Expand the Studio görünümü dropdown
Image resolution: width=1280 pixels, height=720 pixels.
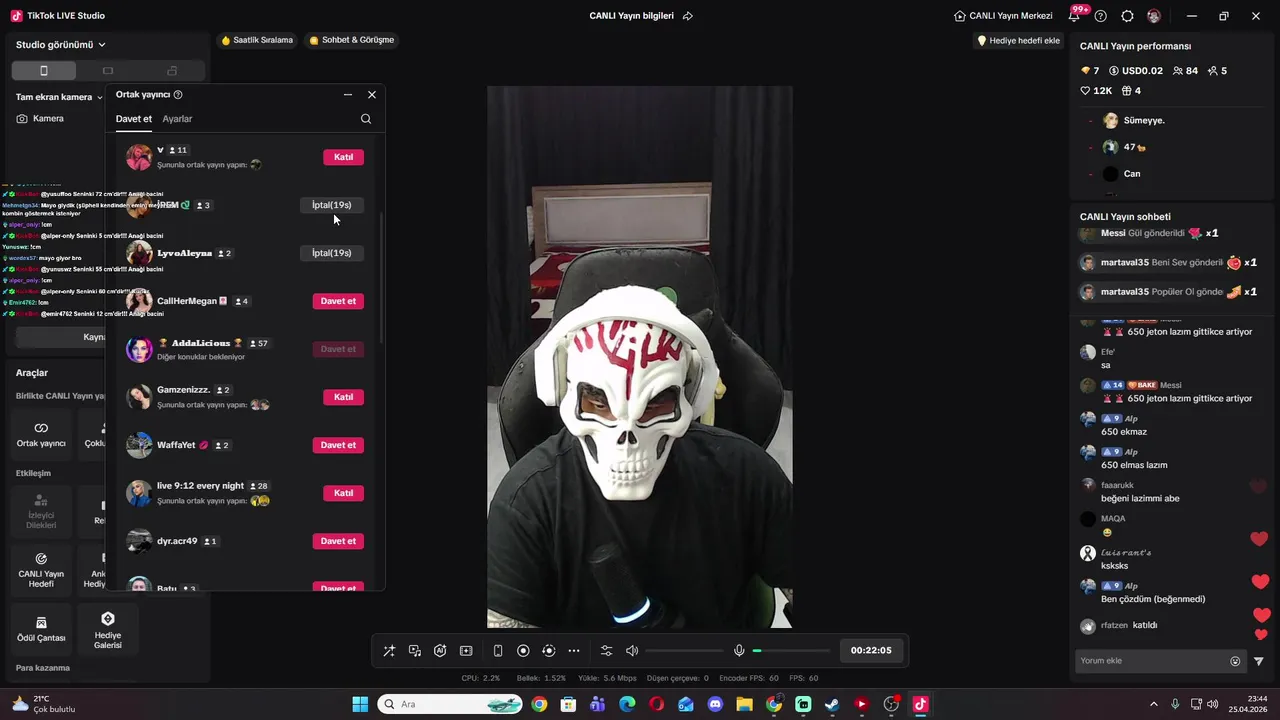[61, 45]
